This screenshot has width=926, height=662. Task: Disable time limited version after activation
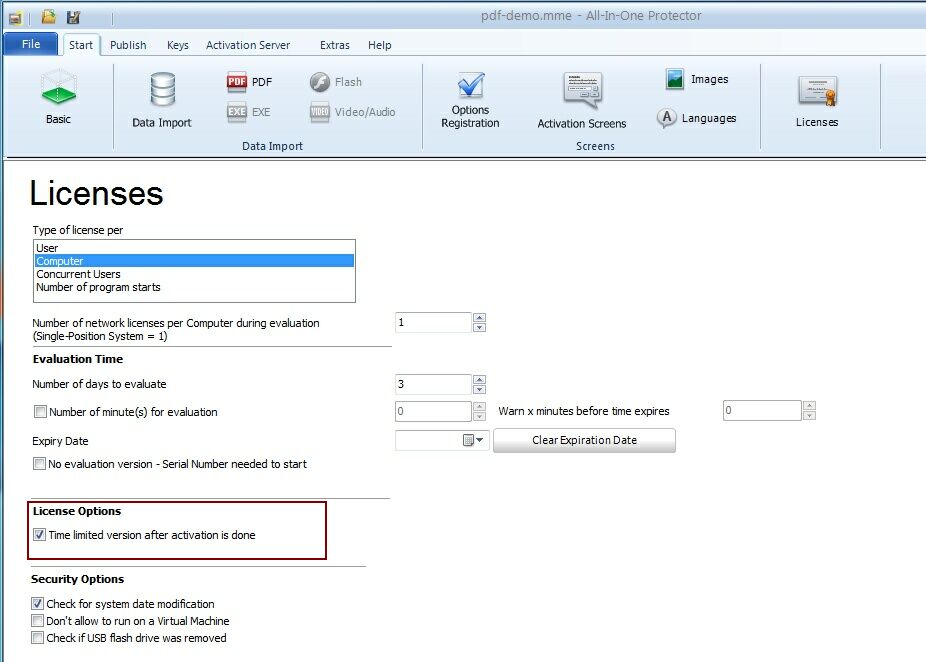(x=40, y=535)
